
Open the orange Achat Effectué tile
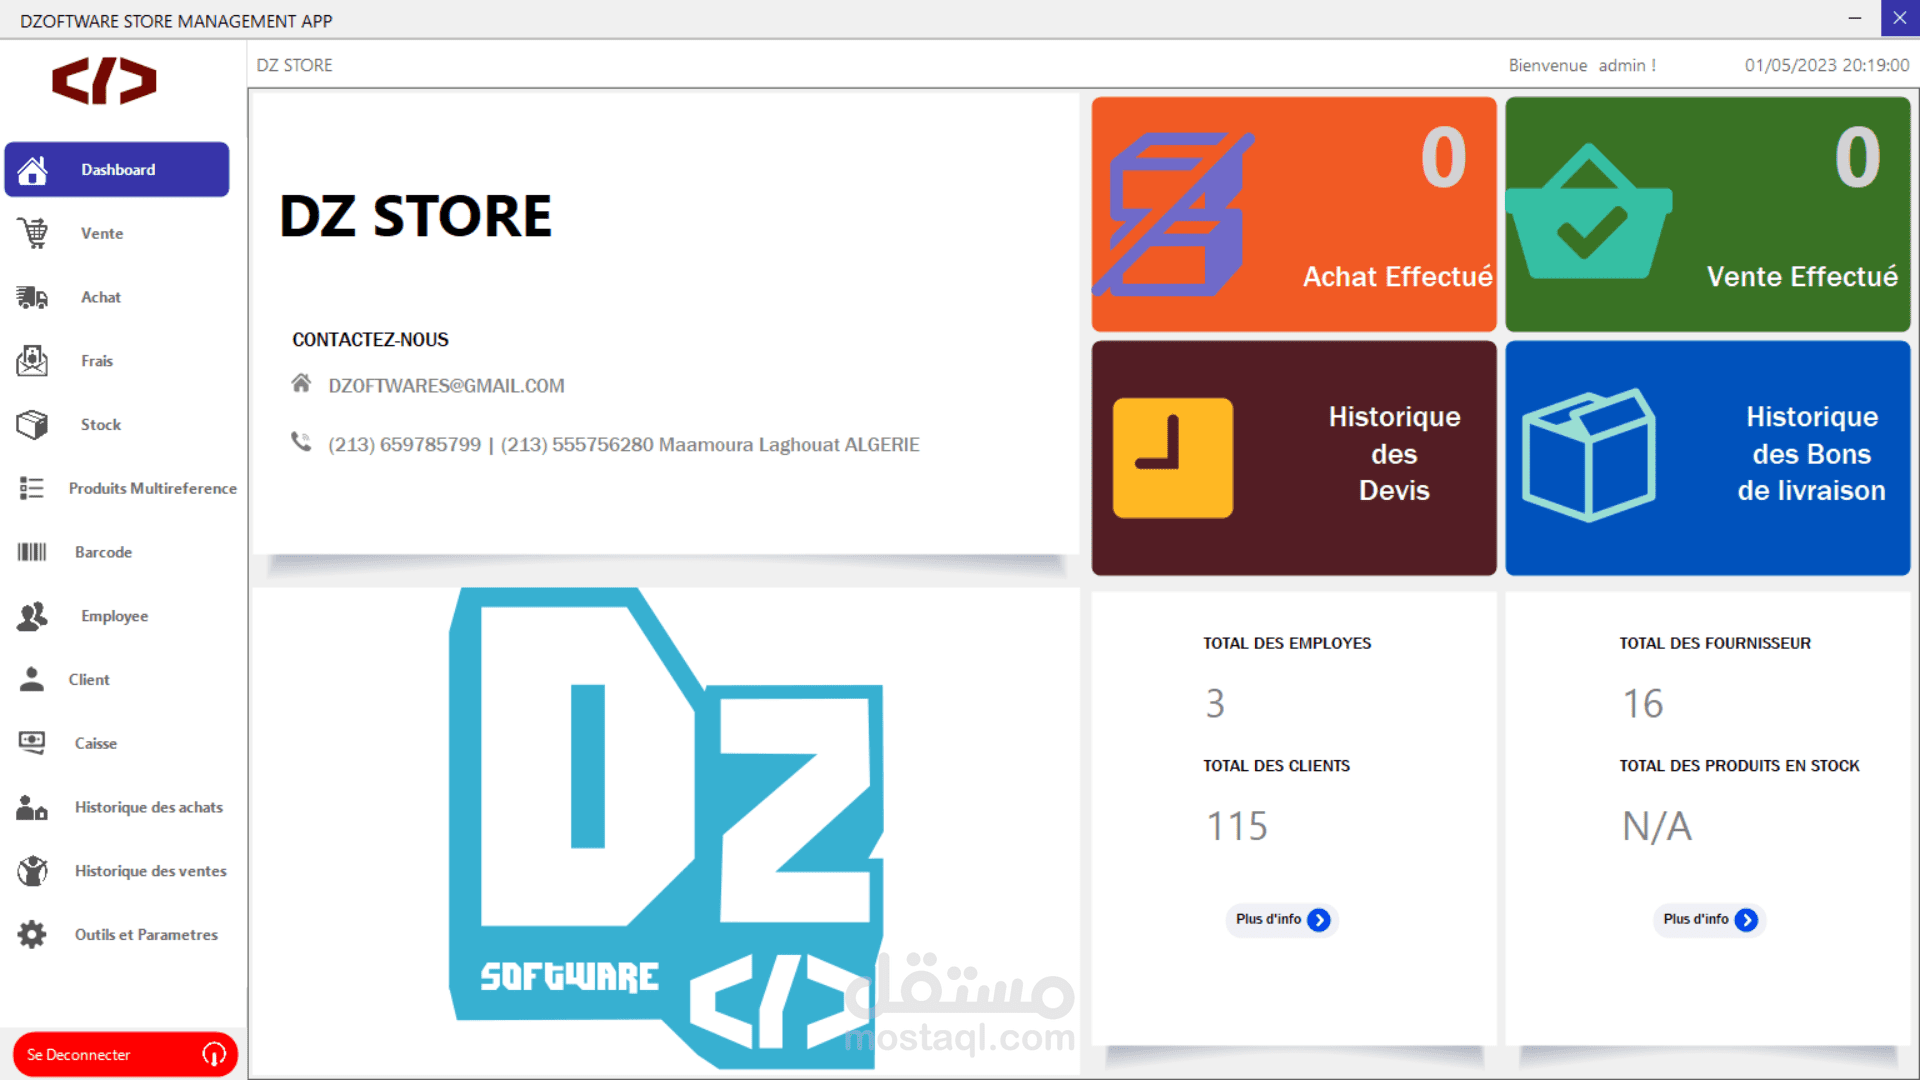[1293, 214]
